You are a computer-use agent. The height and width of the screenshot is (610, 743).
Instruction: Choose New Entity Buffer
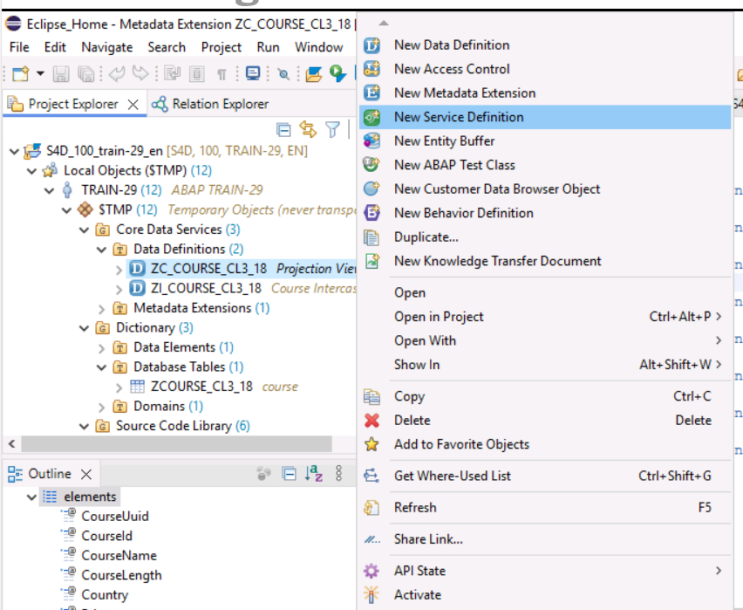click(545, 141)
